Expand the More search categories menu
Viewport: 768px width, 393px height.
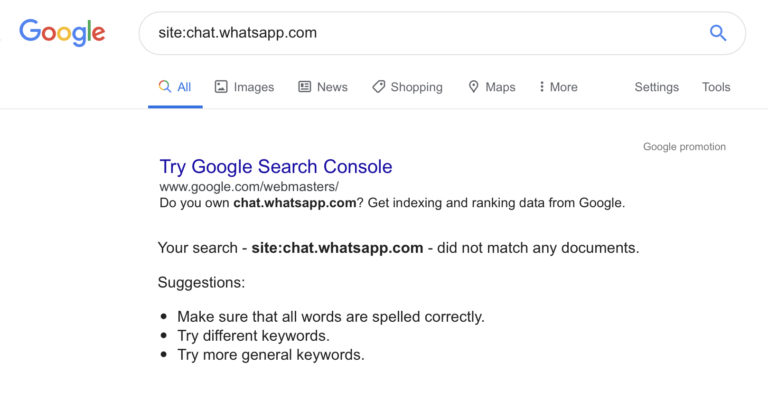coord(558,87)
